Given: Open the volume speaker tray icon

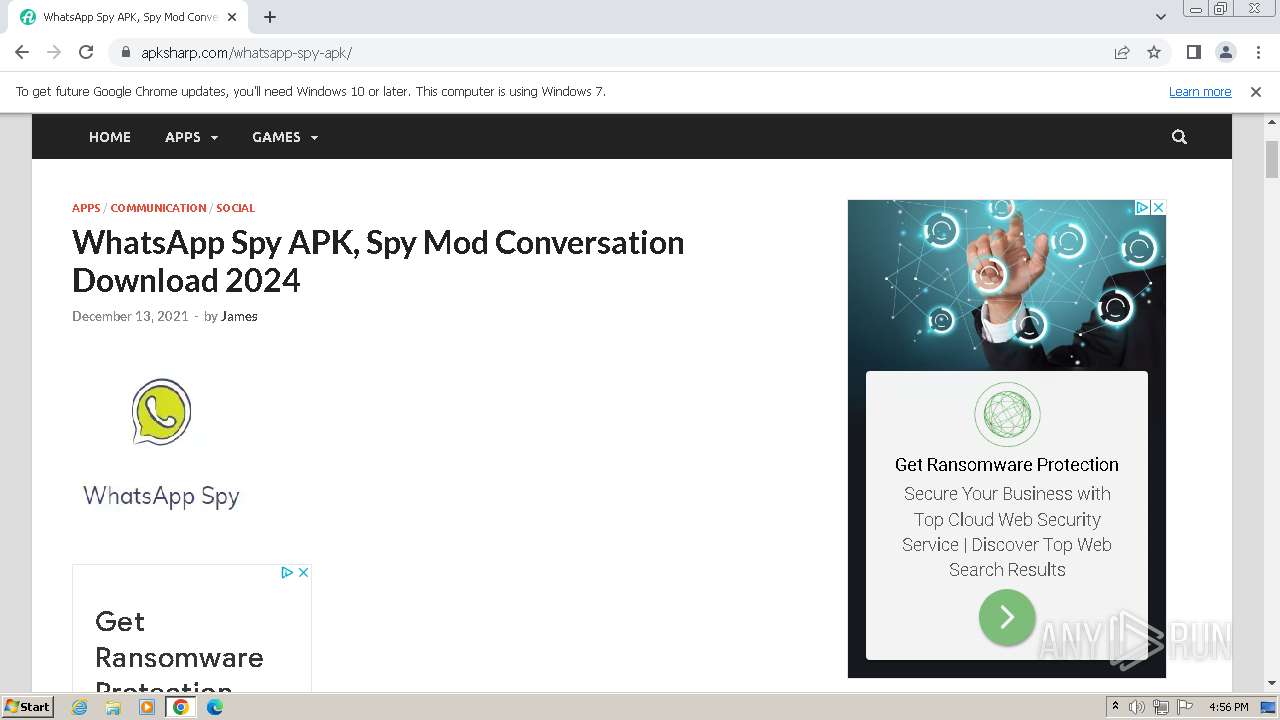Looking at the screenshot, I should pyautogui.click(x=1137, y=707).
